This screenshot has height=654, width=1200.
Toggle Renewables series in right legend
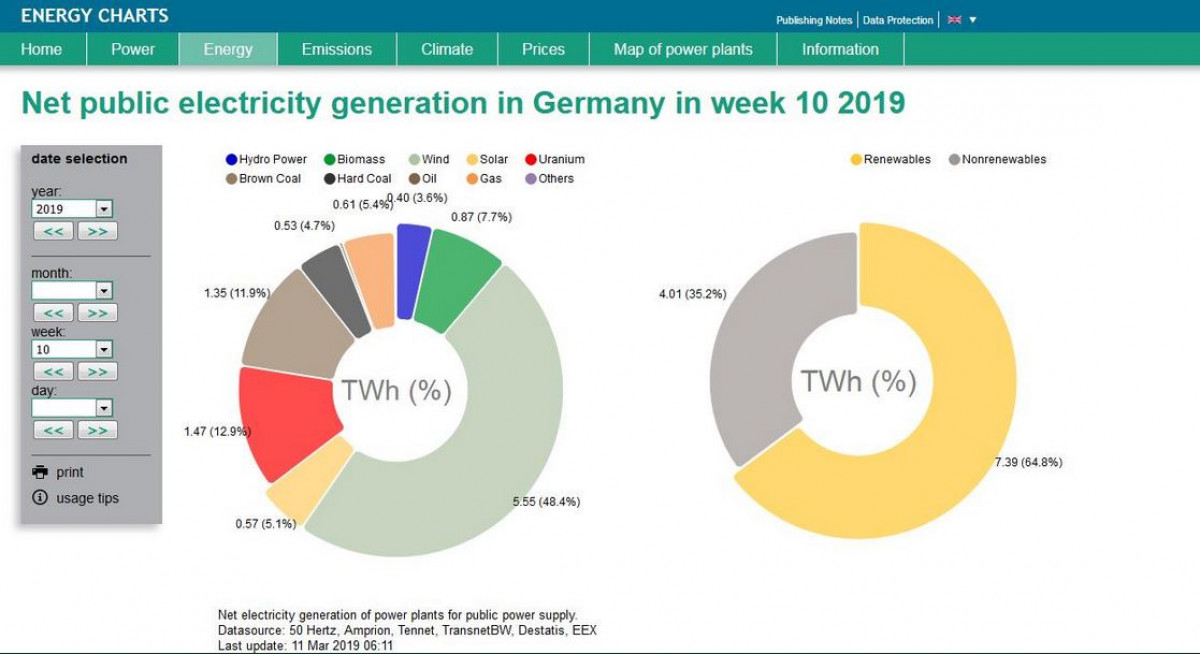(890, 159)
